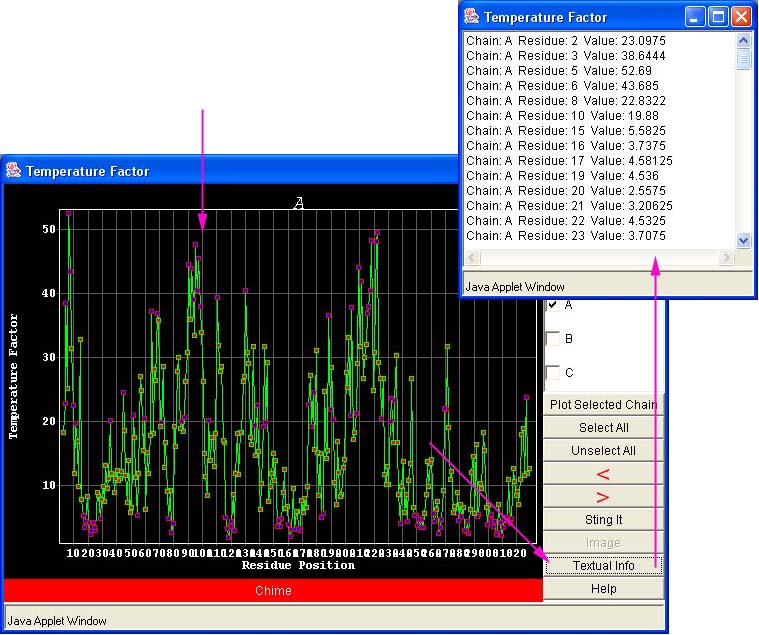Open Help in main window

(603, 589)
